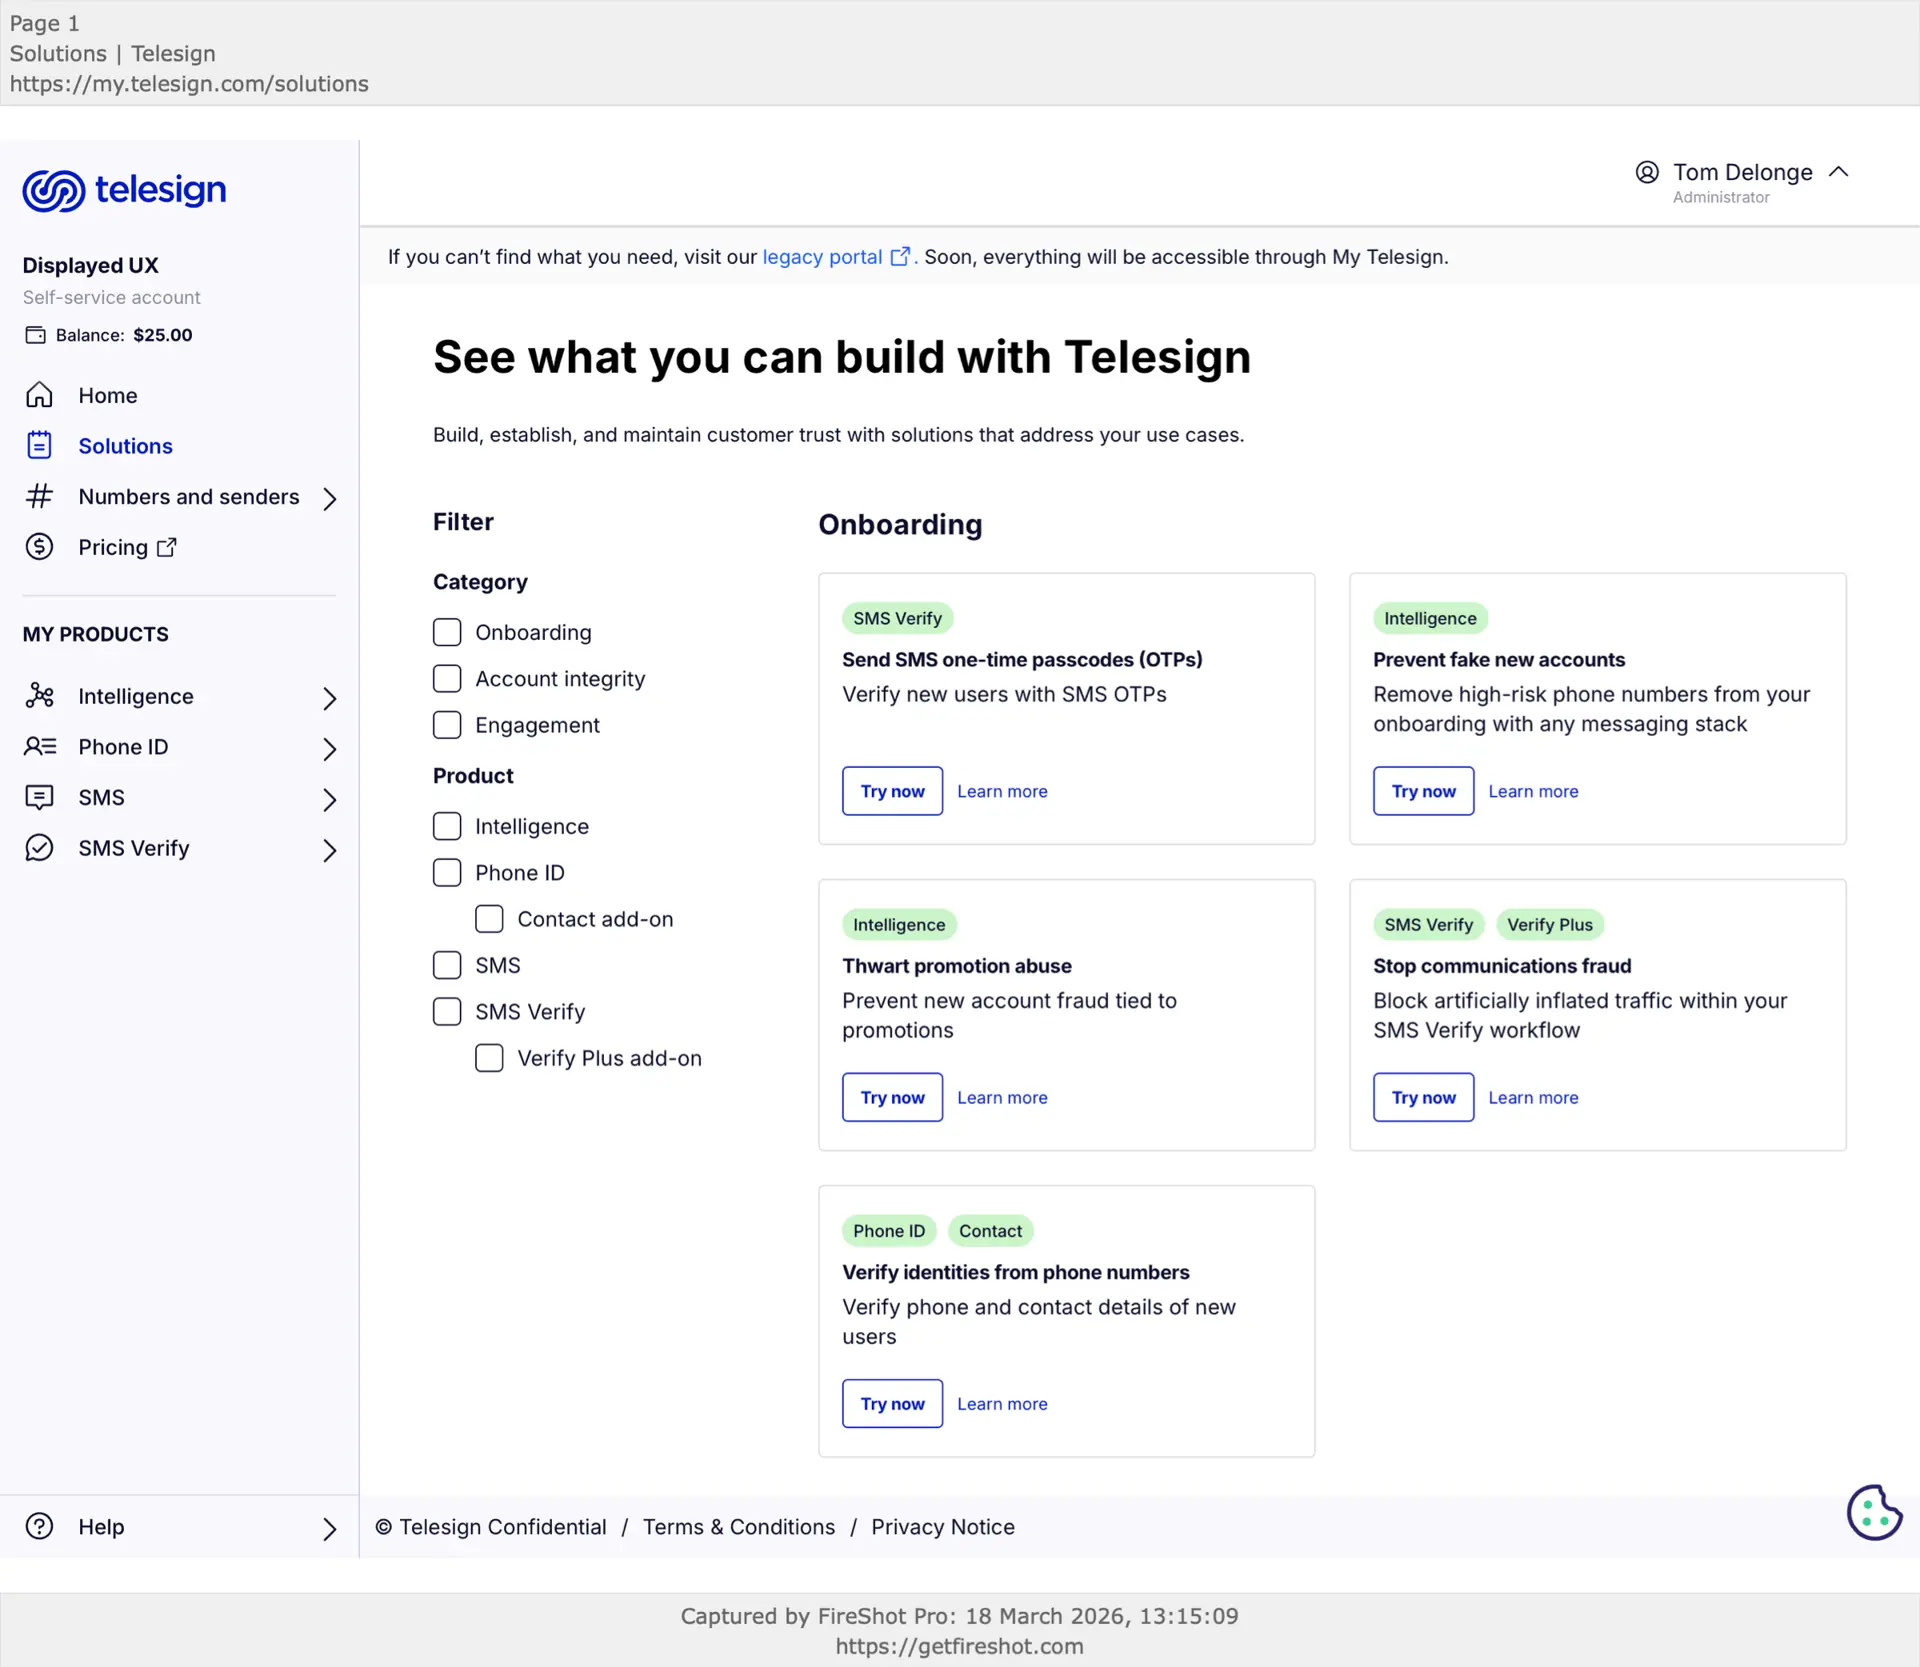Screen dimensions: 1920x1667
Task: Click the Telesign logo
Action: [x=124, y=191]
